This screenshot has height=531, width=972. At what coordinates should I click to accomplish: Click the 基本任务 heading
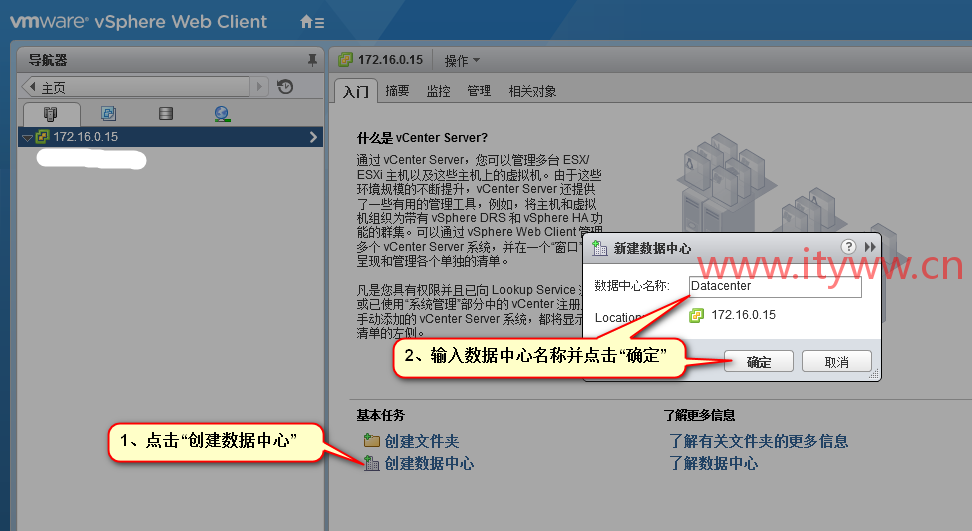[380, 415]
